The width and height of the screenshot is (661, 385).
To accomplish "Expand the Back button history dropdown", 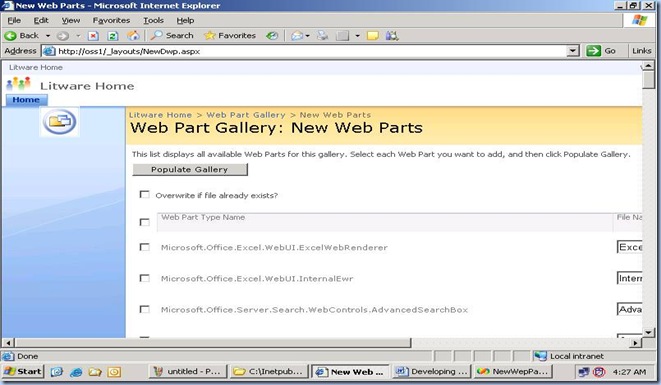I will pos(48,36).
